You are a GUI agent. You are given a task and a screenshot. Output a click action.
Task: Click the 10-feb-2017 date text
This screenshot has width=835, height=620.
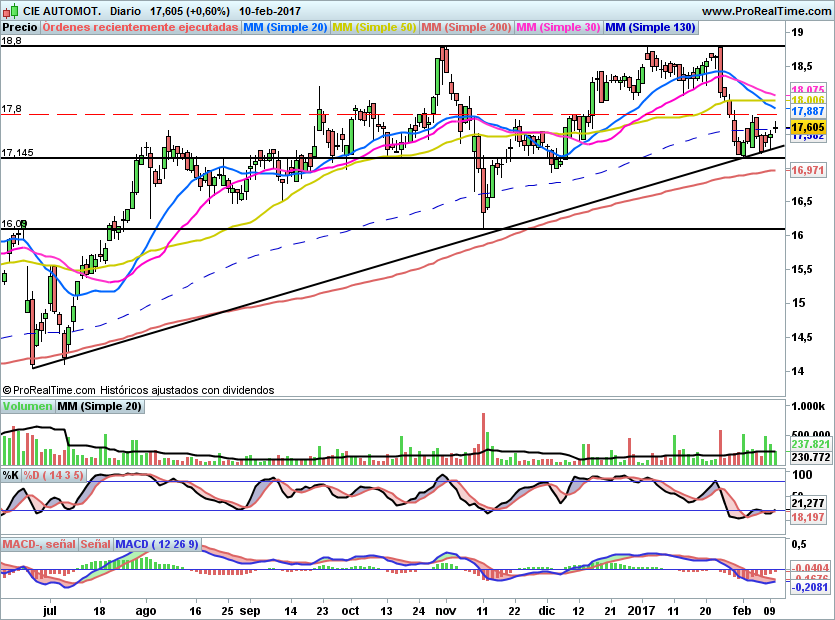tap(270, 11)
